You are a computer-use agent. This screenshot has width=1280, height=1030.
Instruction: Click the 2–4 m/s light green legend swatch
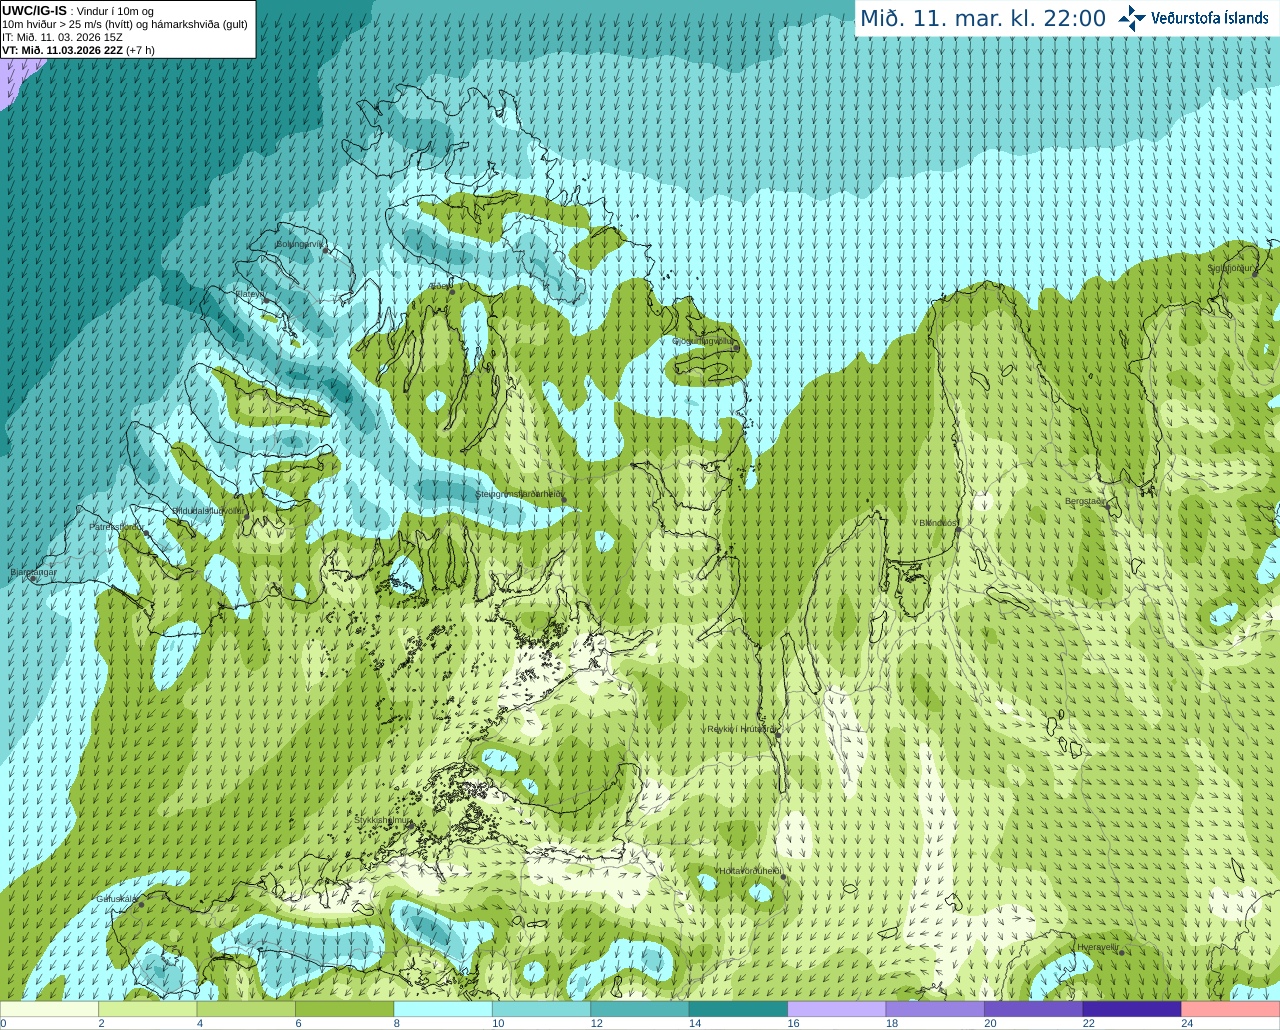[x=148, y=1009]
